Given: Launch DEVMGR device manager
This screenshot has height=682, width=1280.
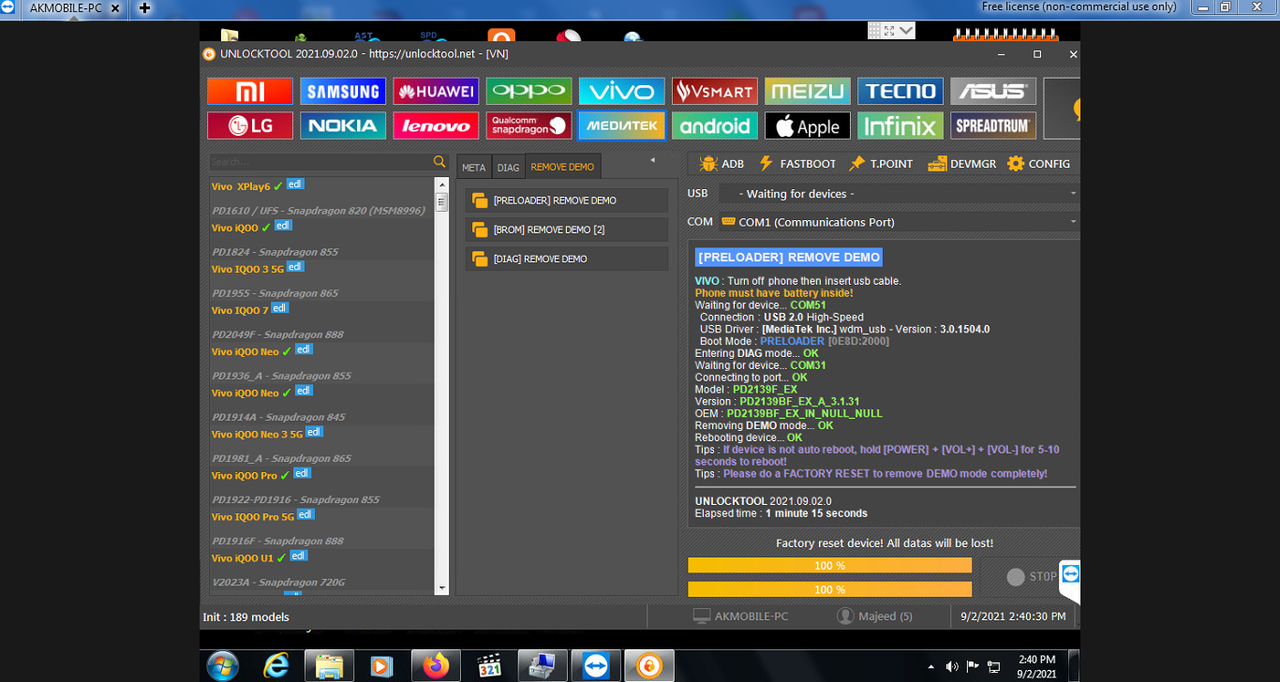Looking at the screenshot, I should pos(962,164).
